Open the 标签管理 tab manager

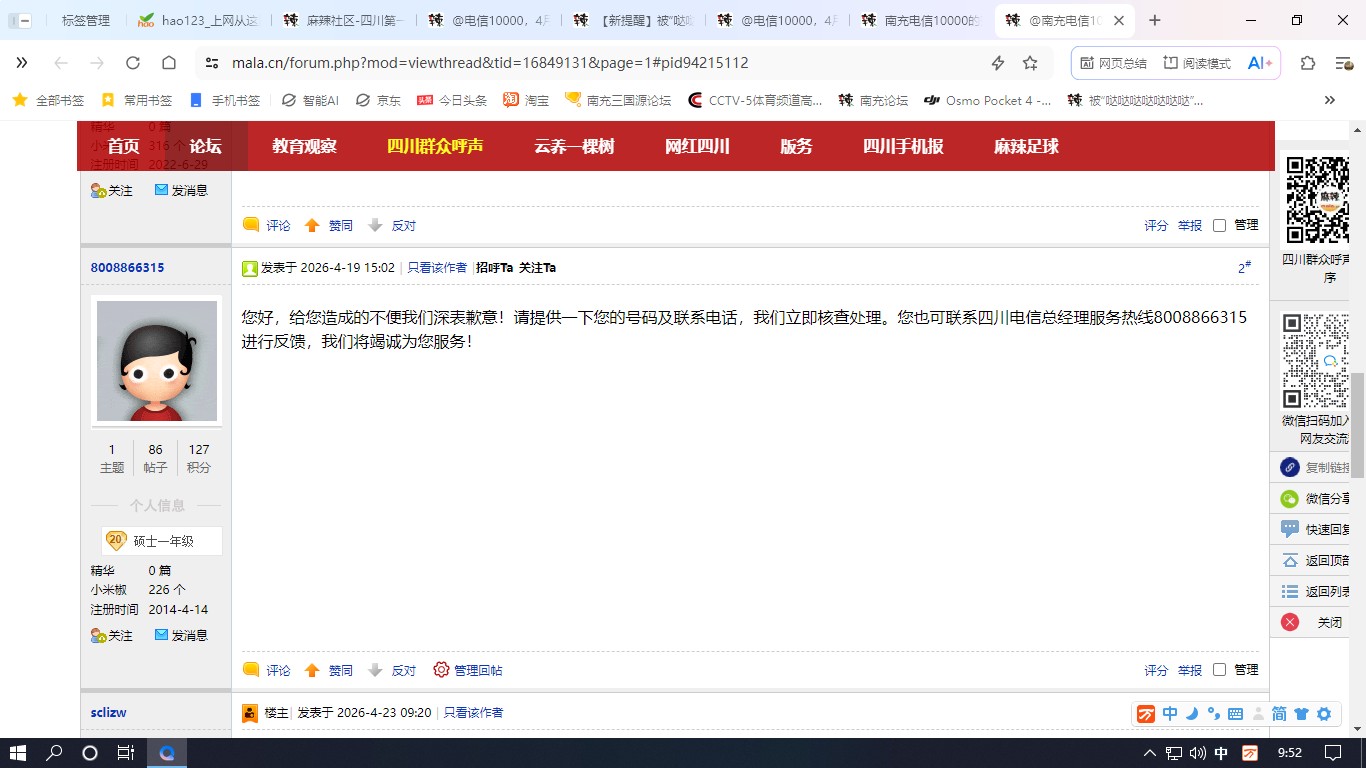[x=86, y=20]
